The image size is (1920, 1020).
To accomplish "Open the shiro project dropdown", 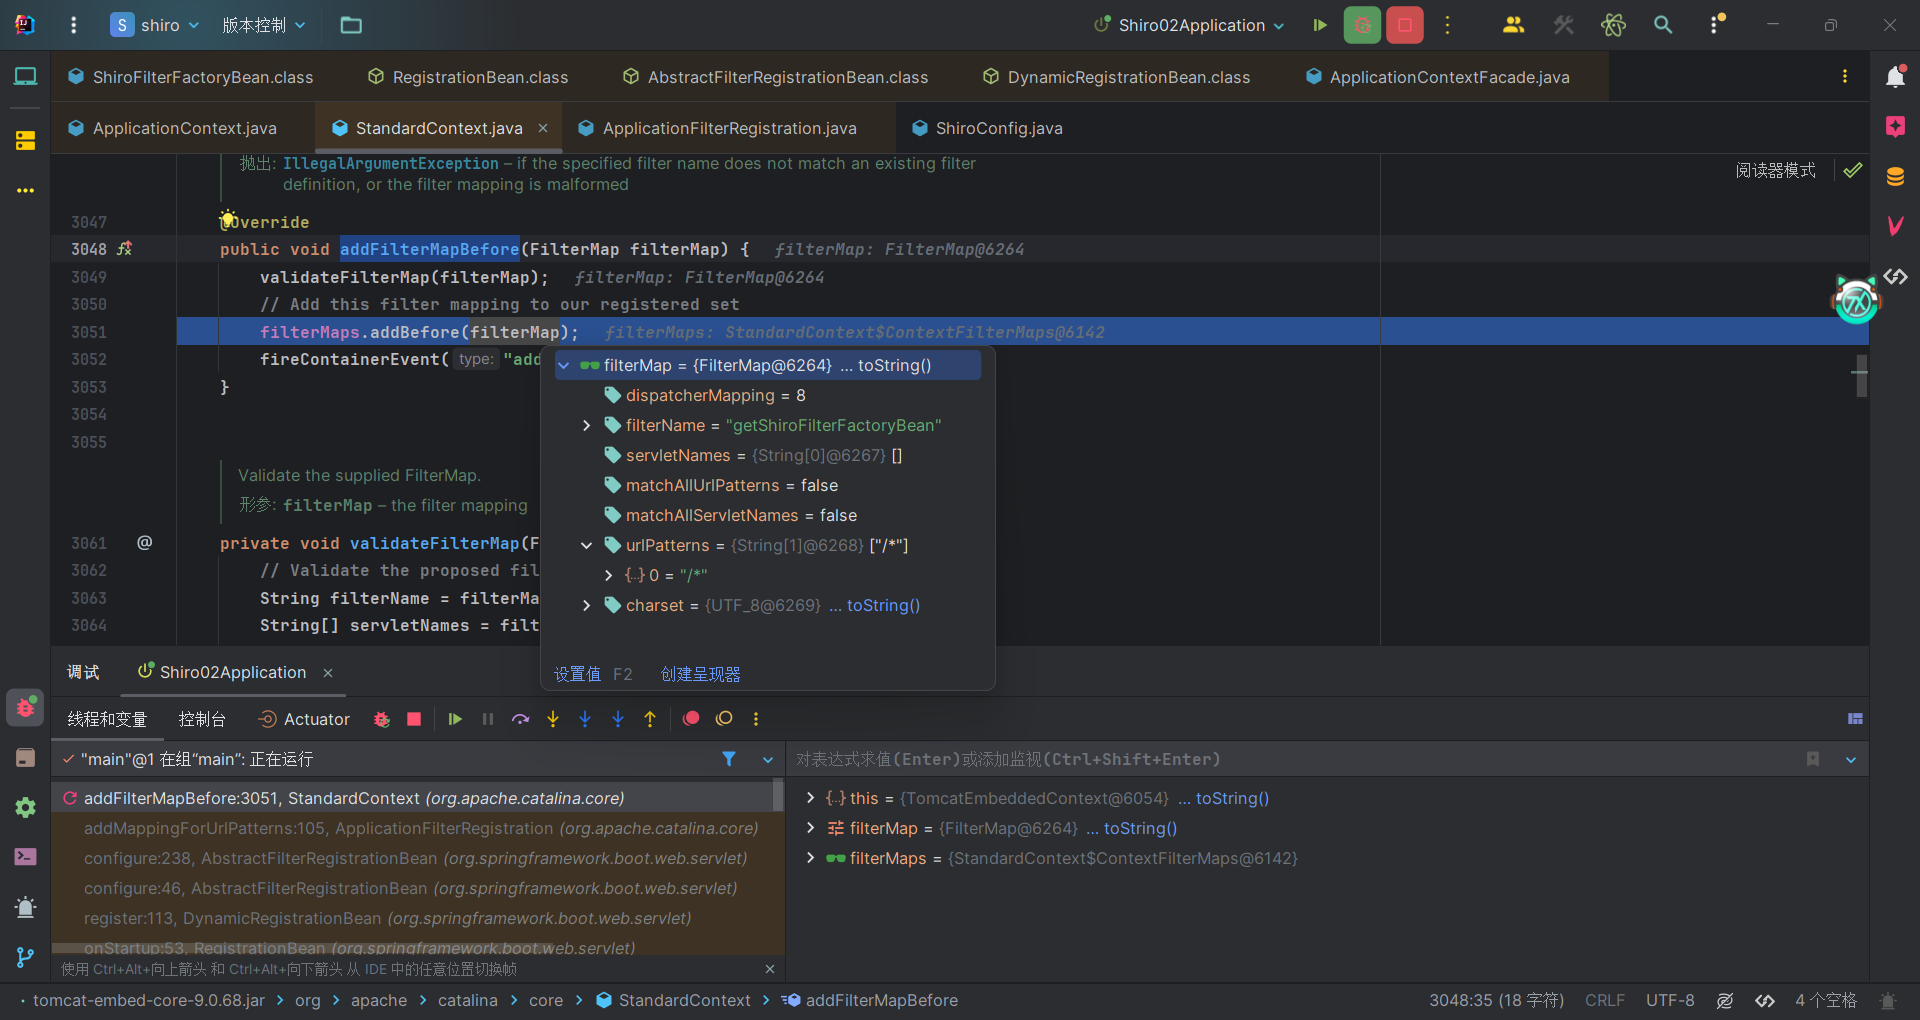I will click(155, 25).
